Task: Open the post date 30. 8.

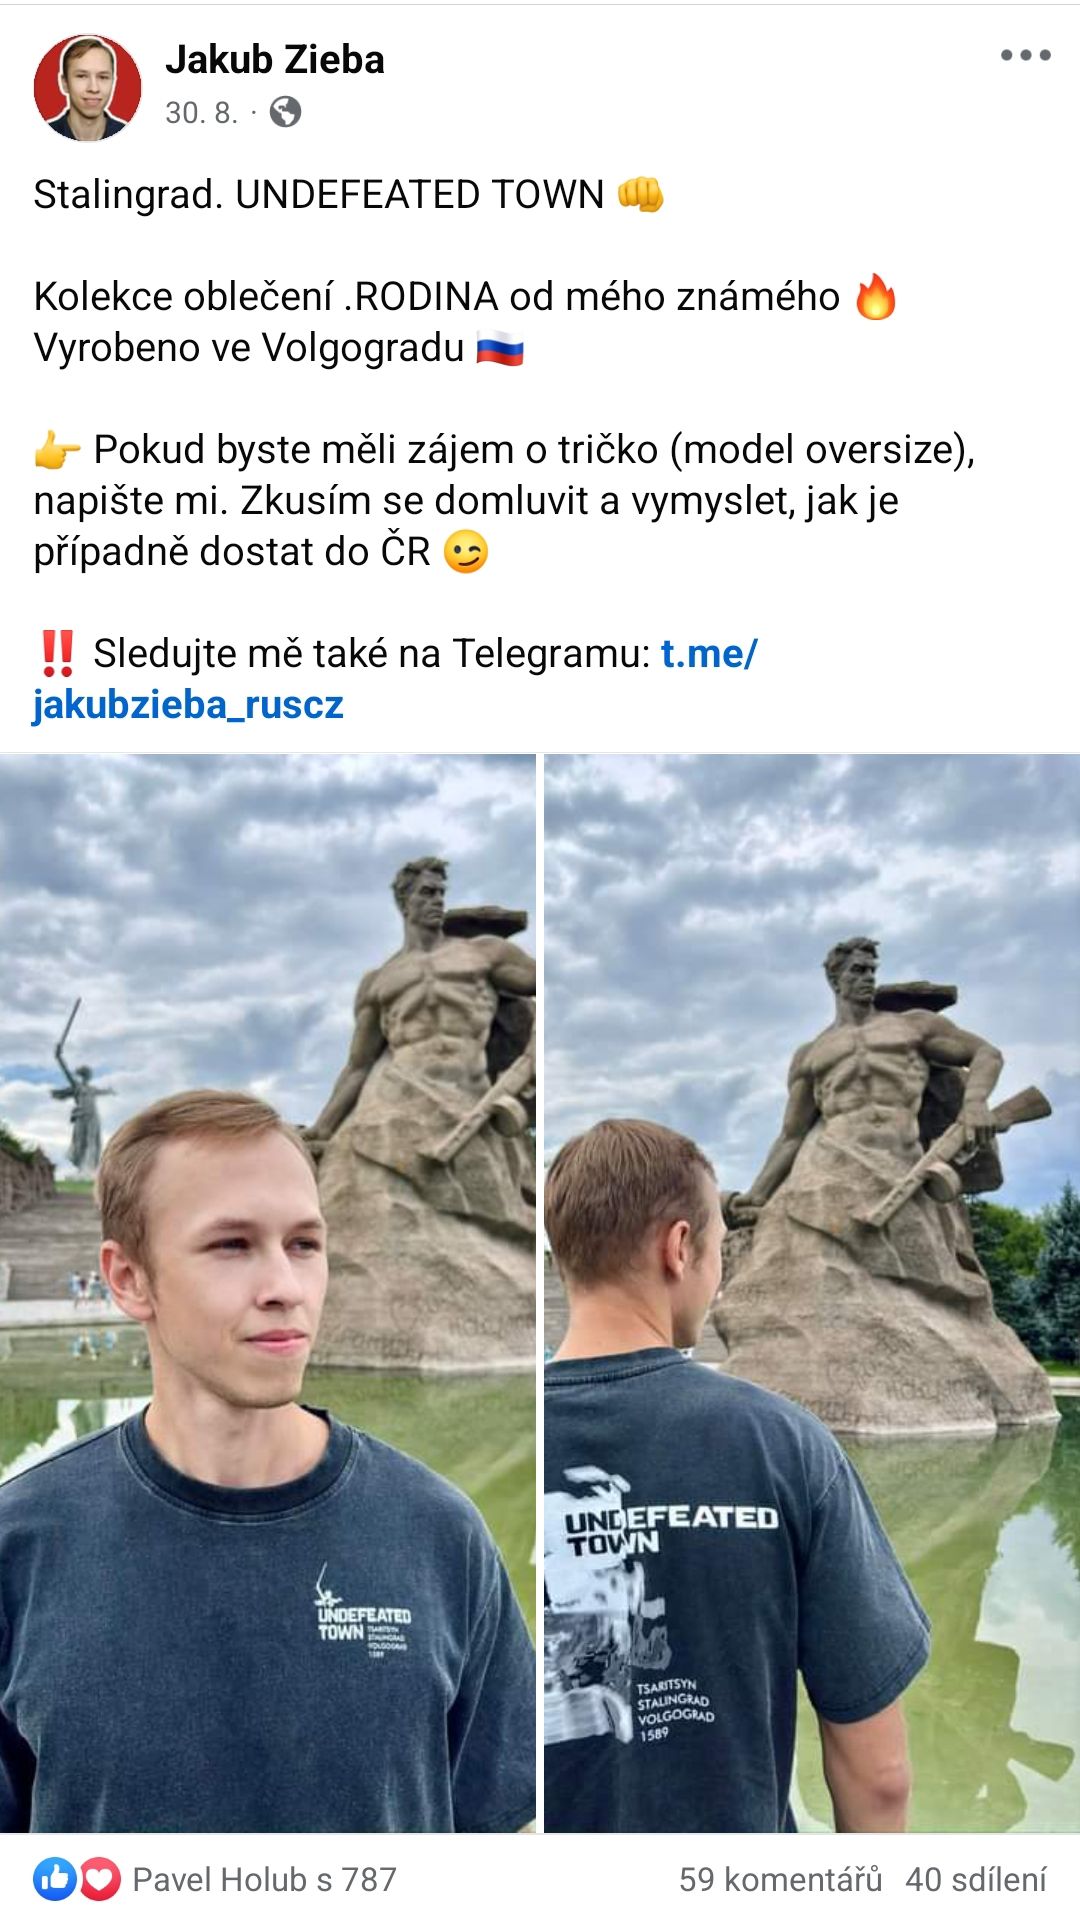Action: click(x=201, y=113)
